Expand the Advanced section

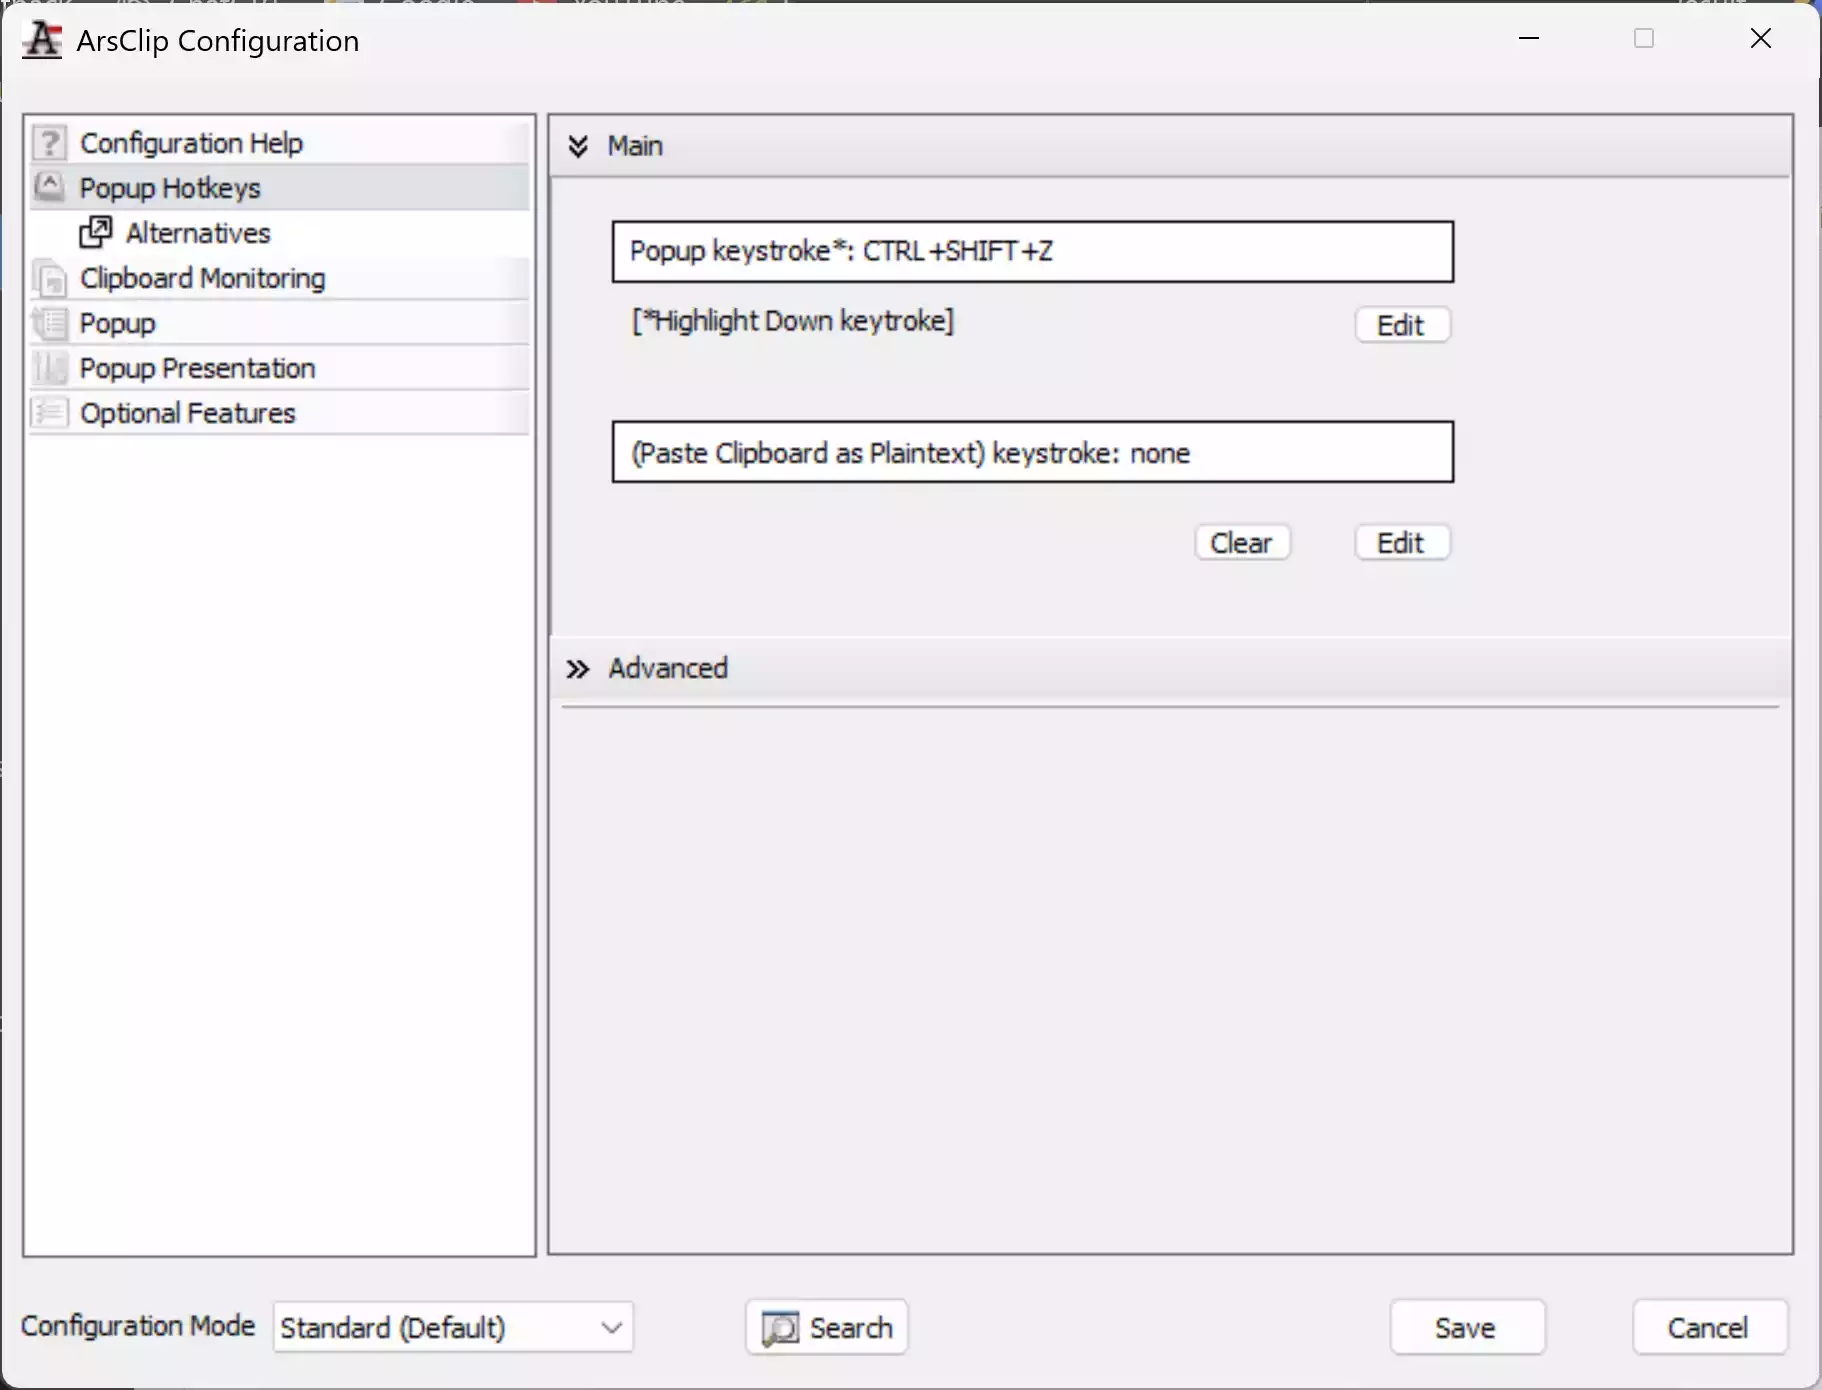tap(577, 669)
